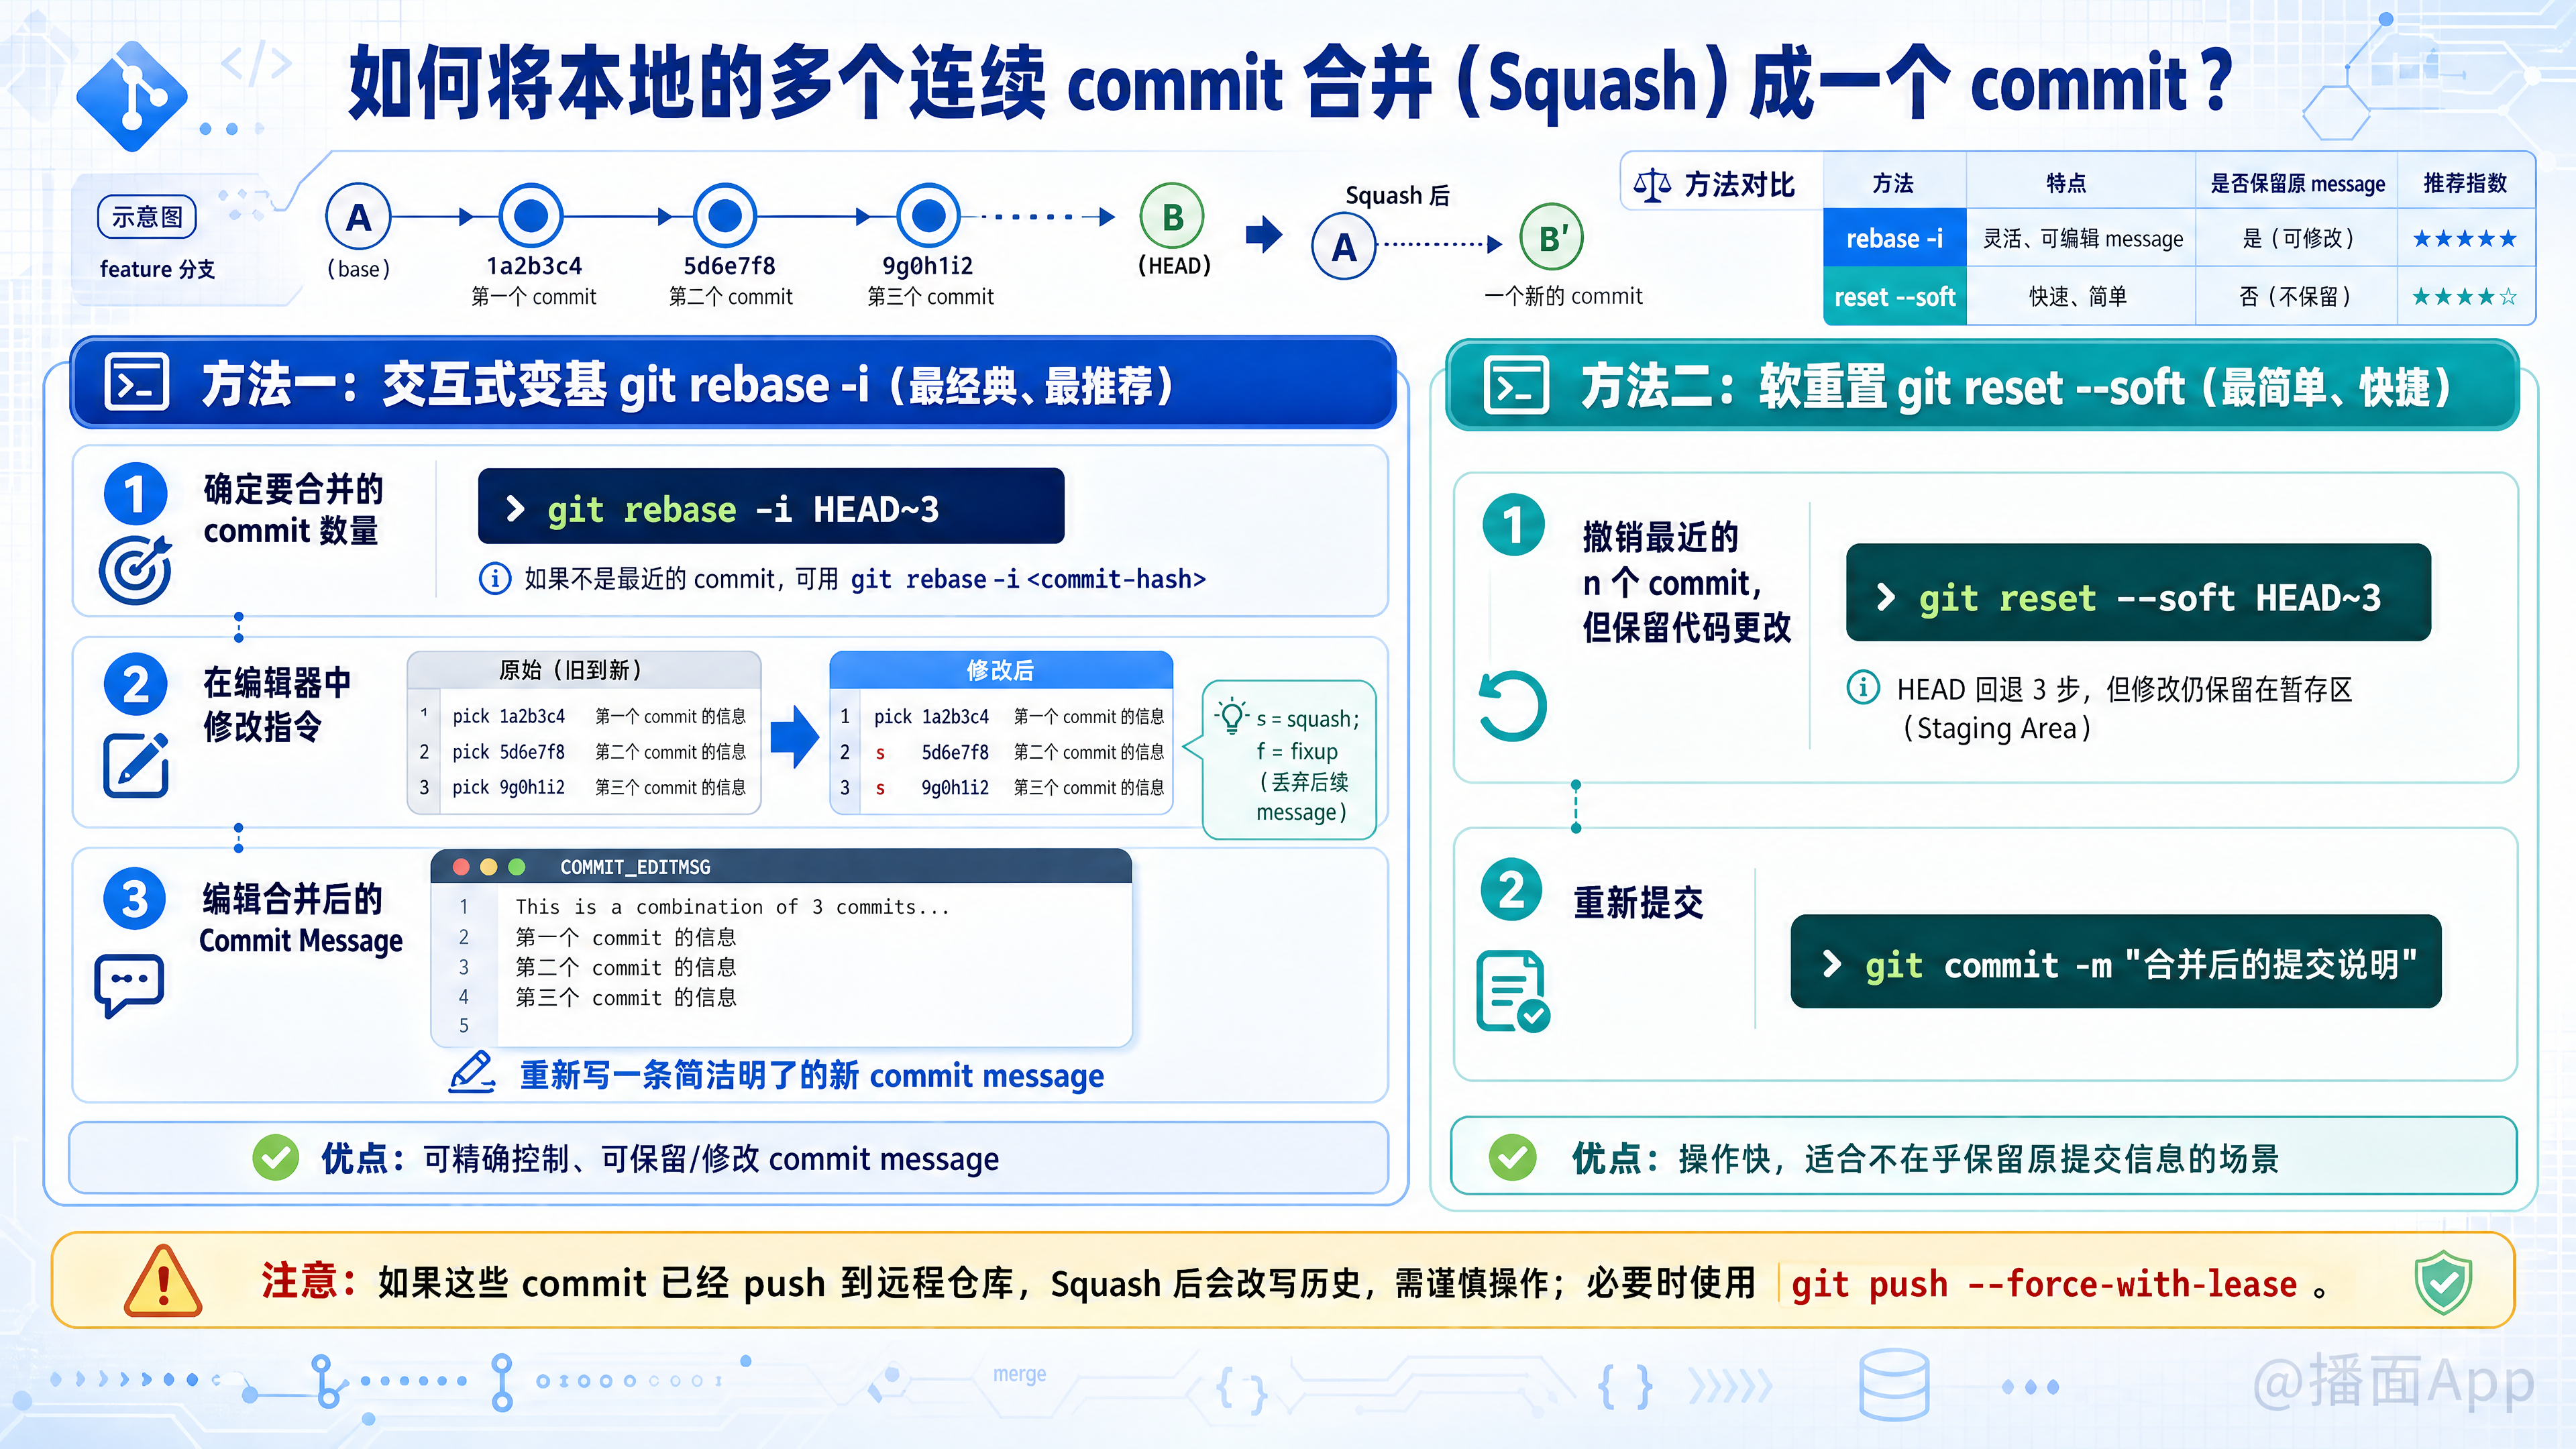Click the balance scale icon beside 方法对比
The width and height of the screenshot is (2576, 1449).
1652,185
